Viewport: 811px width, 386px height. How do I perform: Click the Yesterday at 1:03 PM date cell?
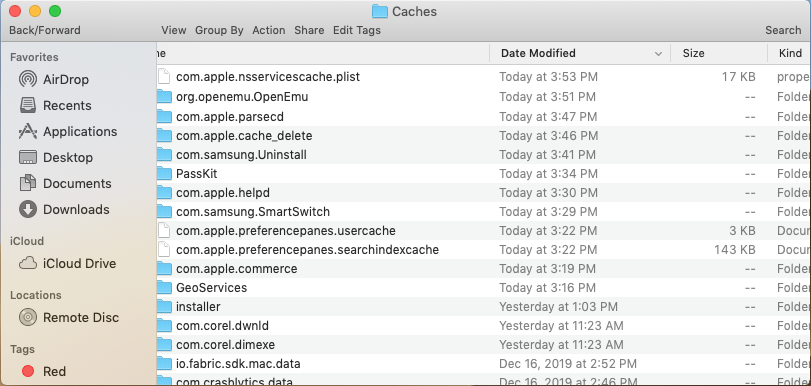click(559, 307)
